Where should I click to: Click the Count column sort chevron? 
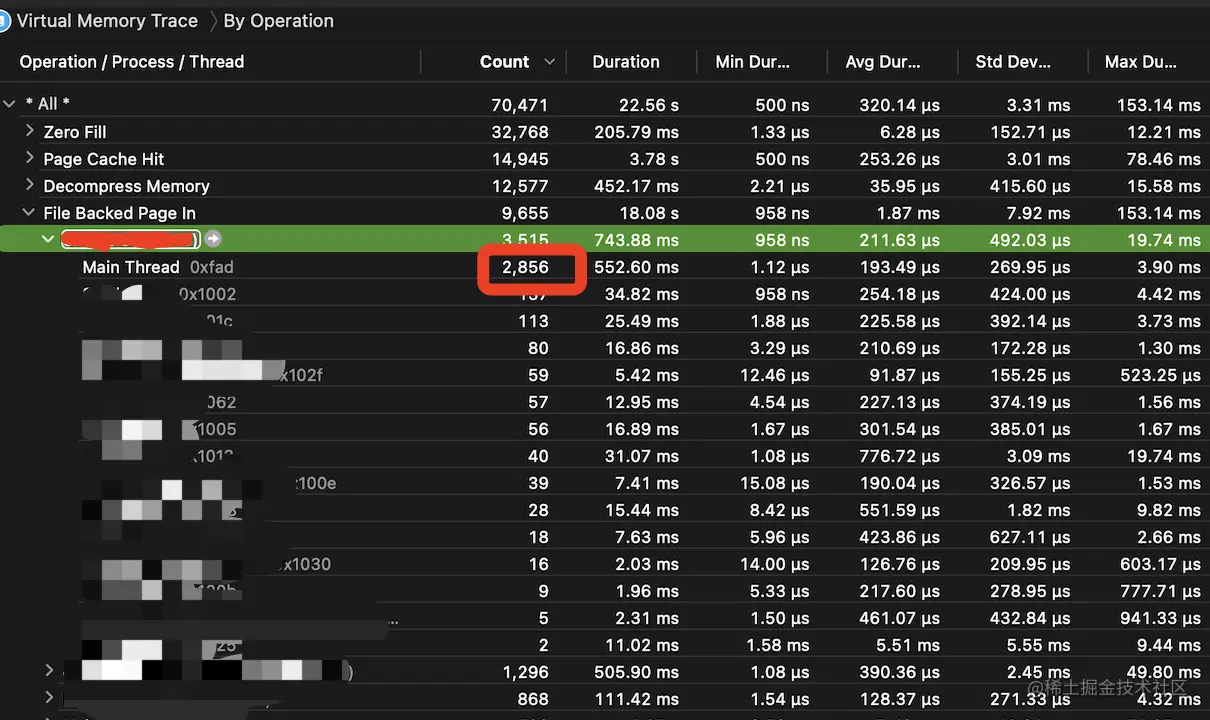[x=549, y=62]
